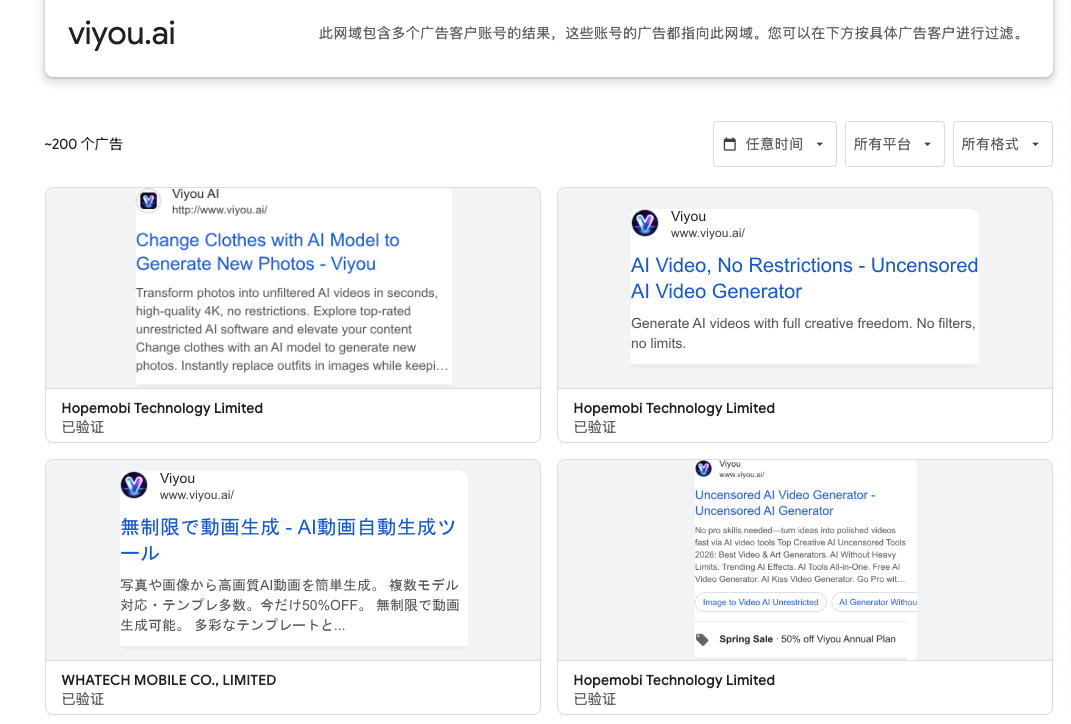Click the WHATECH MOBILE CO., LIMITED advertiser name
Viewport: 1071px width, 724px height.
[169, 680]
